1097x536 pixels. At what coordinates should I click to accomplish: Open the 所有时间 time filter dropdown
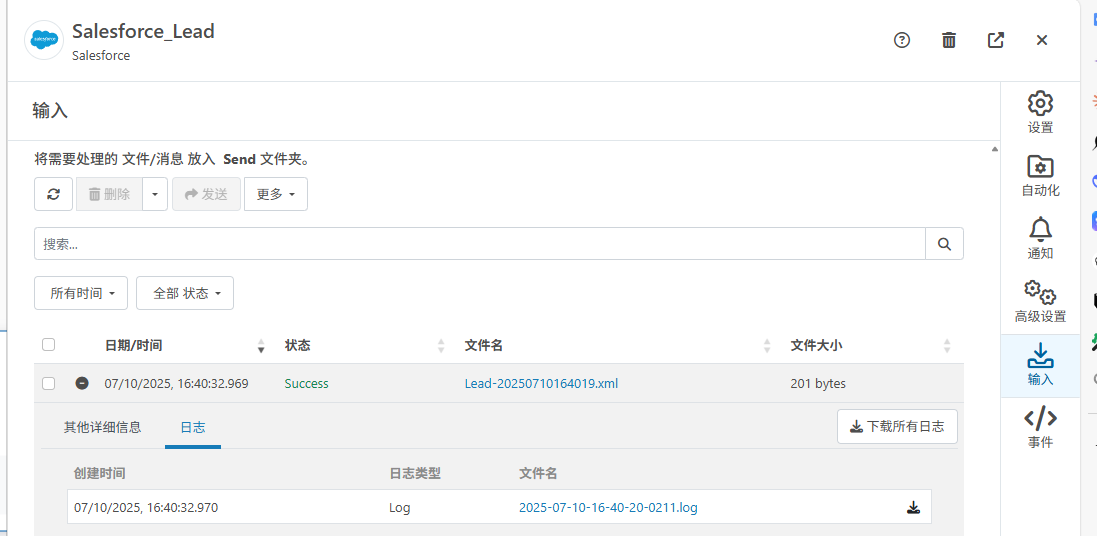[81, 293]
